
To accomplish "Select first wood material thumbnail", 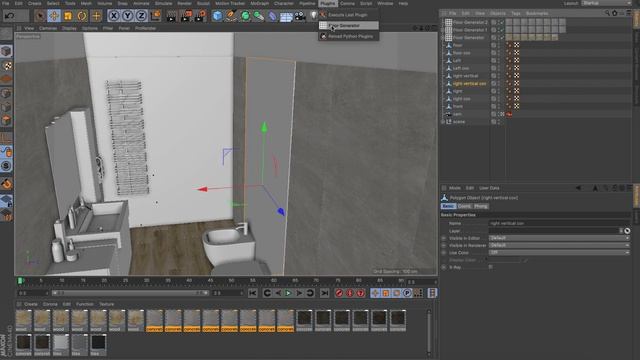I will (x=24, y=320).
